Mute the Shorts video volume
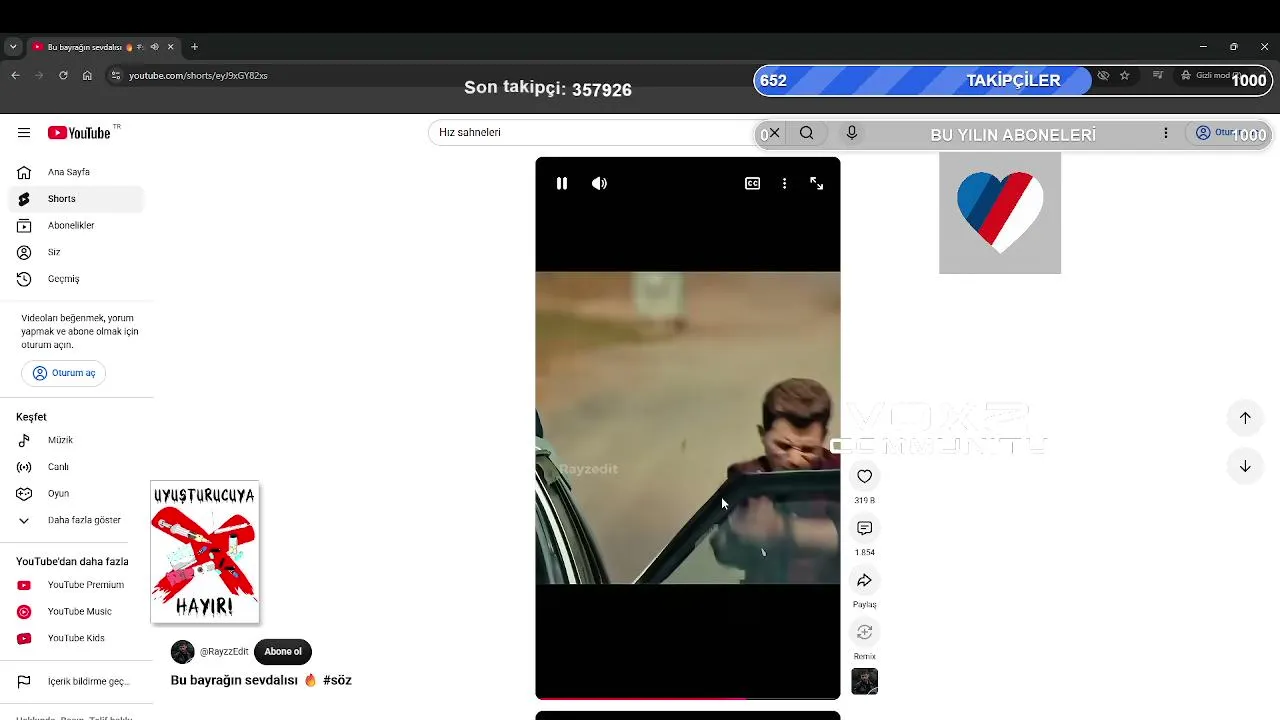Image resolution: width=1280 pixels, height=720 pixels. click(x=599, y=184)
